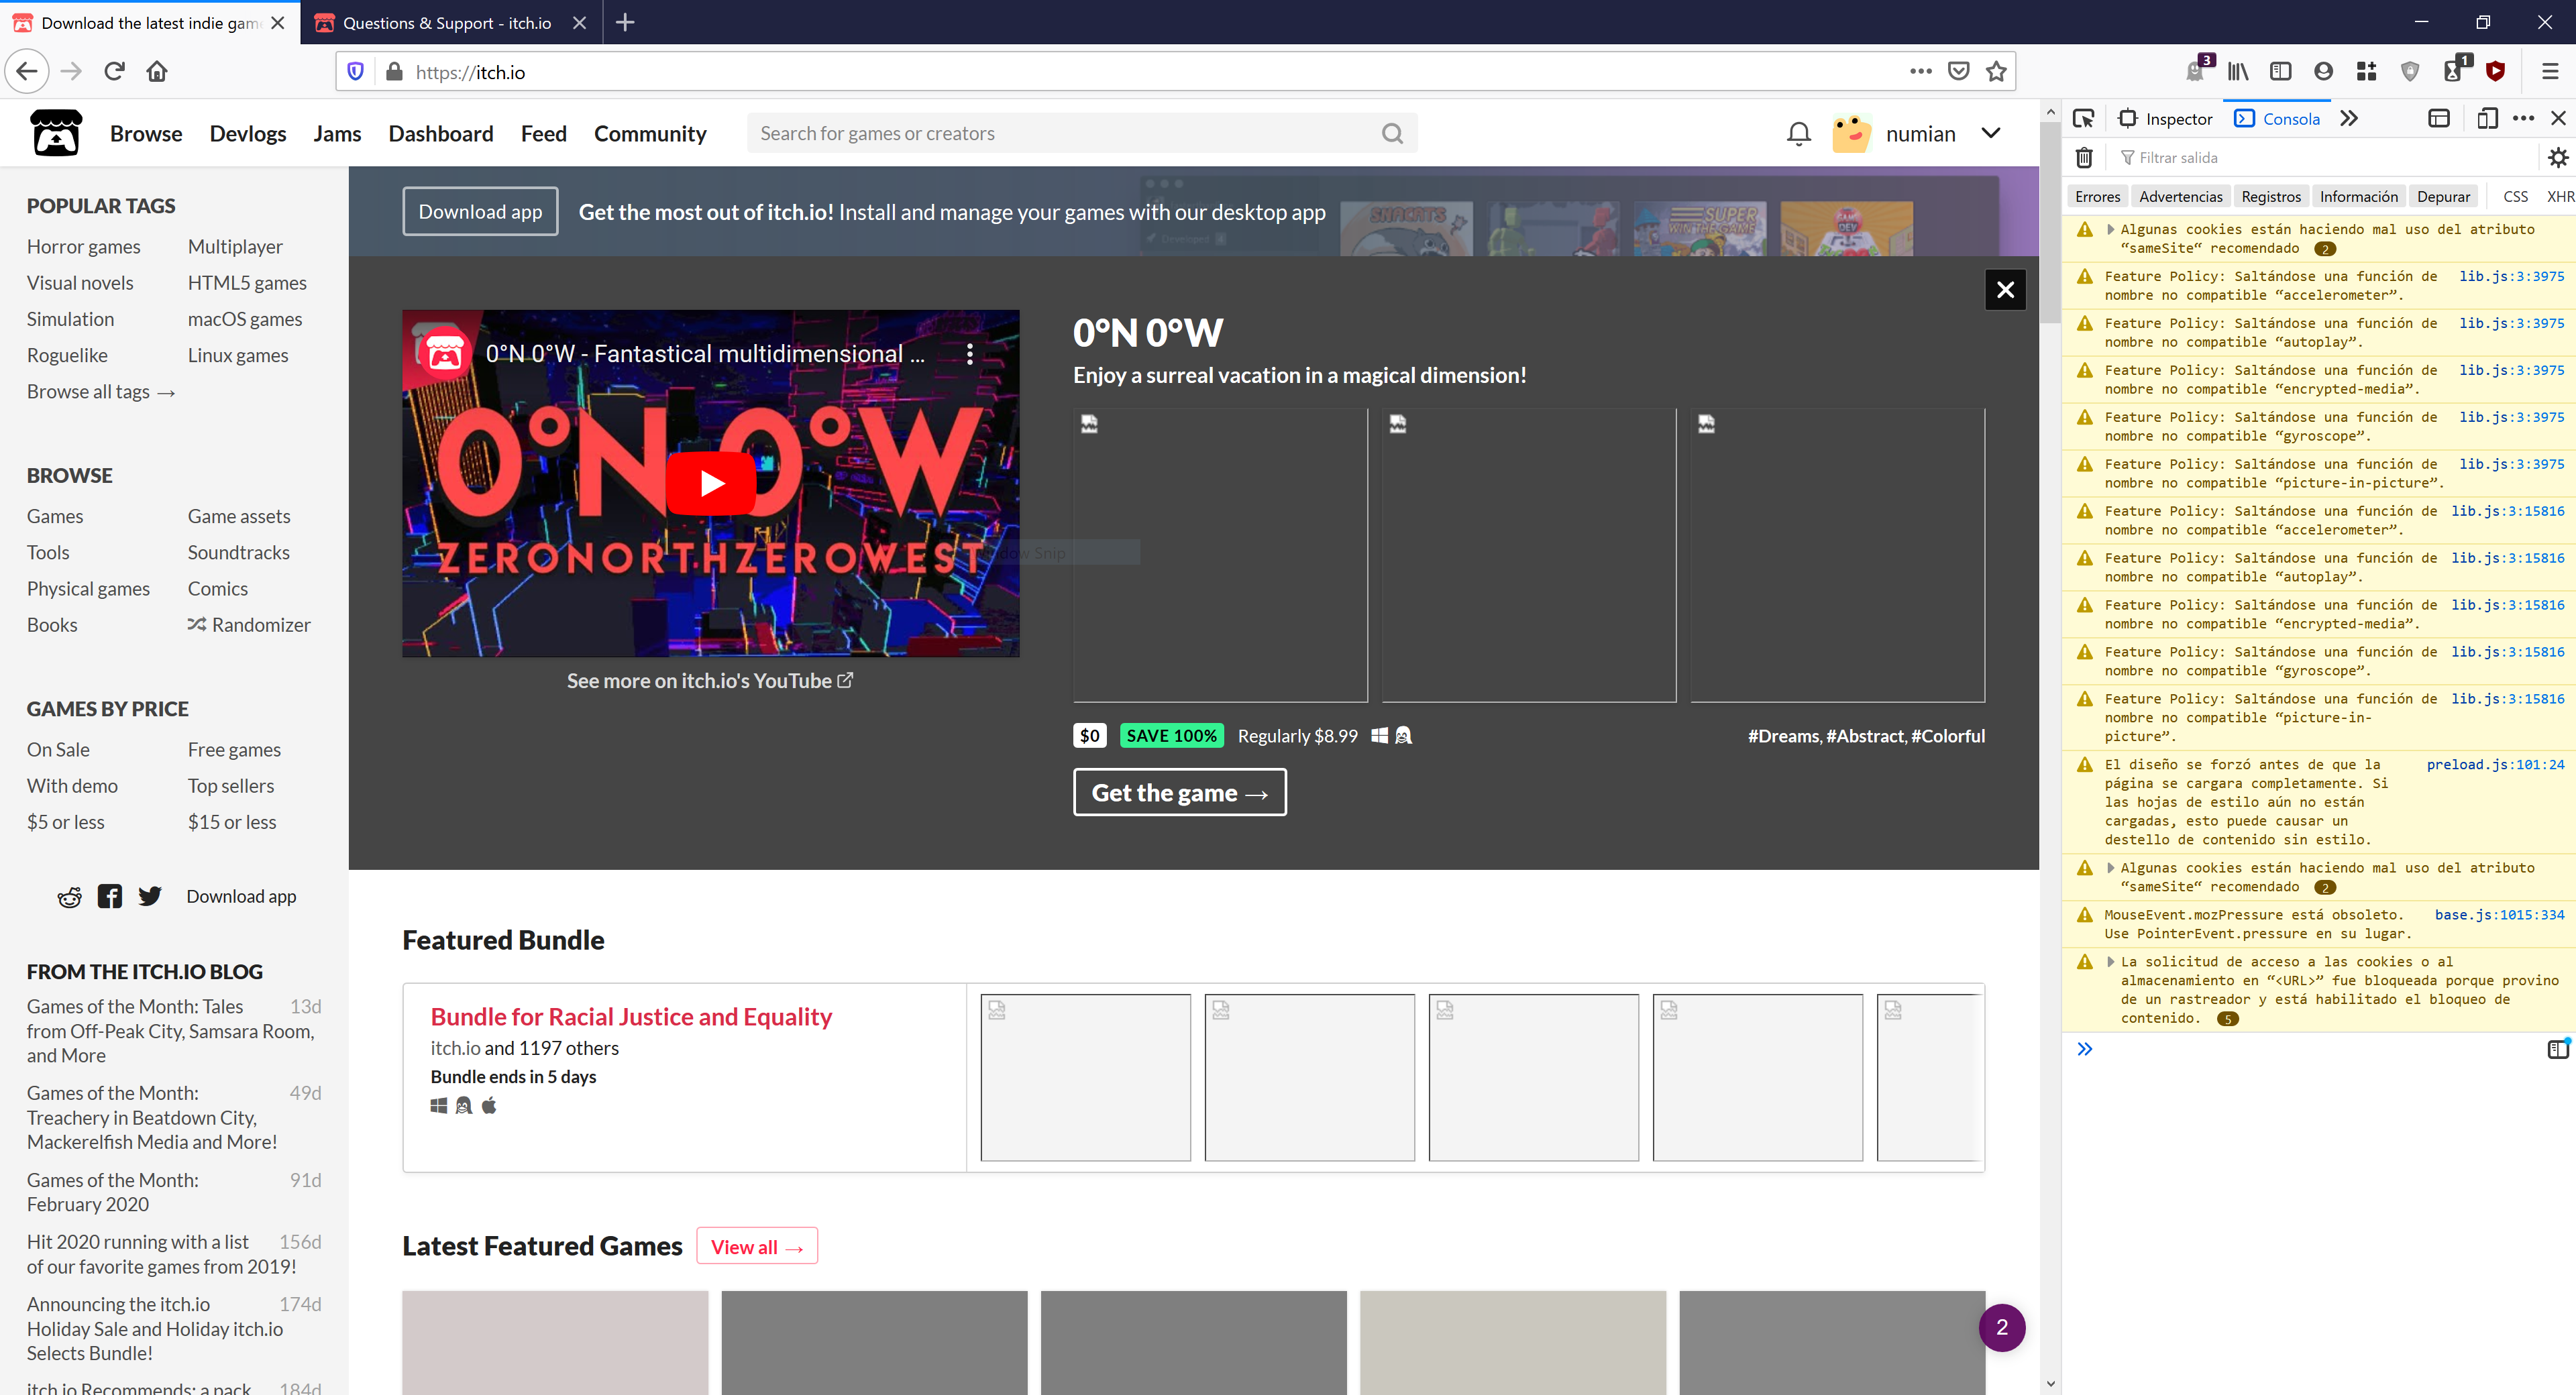2576x1395 pixels.
Task: Switch to the Inspector devtools tab
Action: pos(2166,119)
